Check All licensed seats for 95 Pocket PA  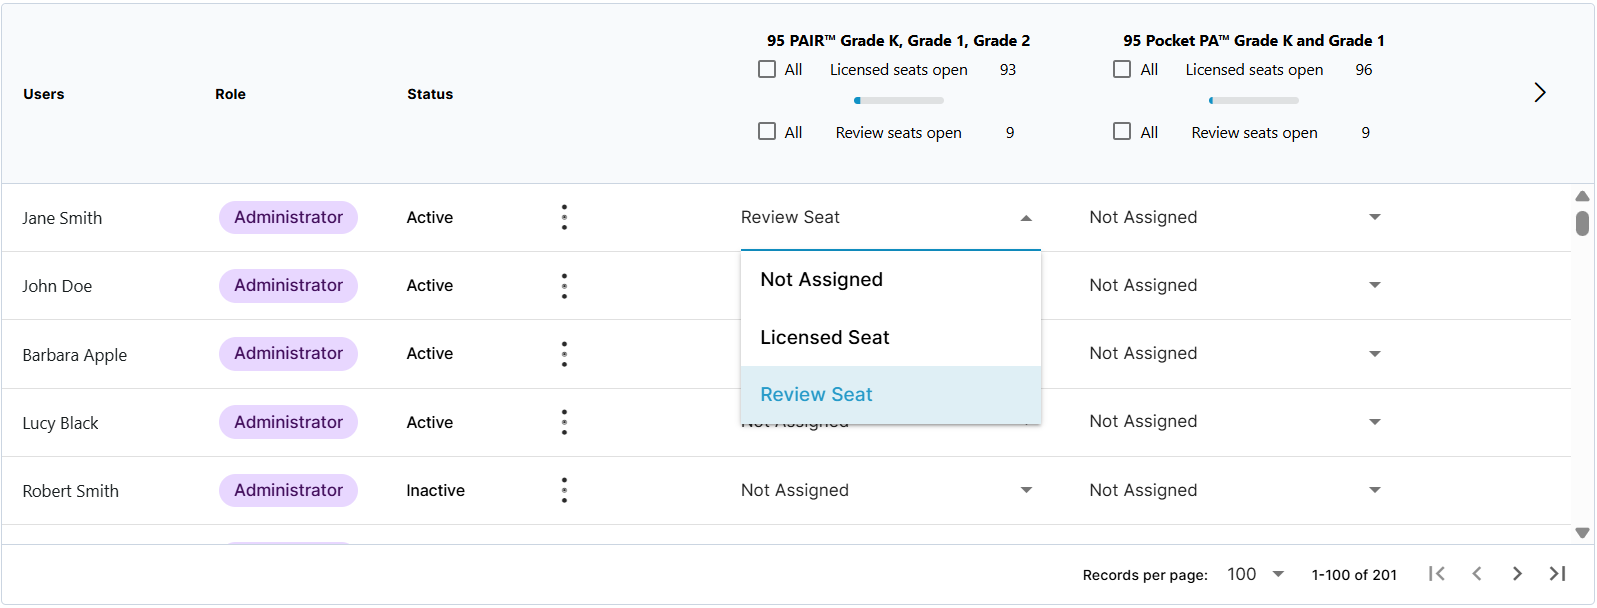[1122, 70]
